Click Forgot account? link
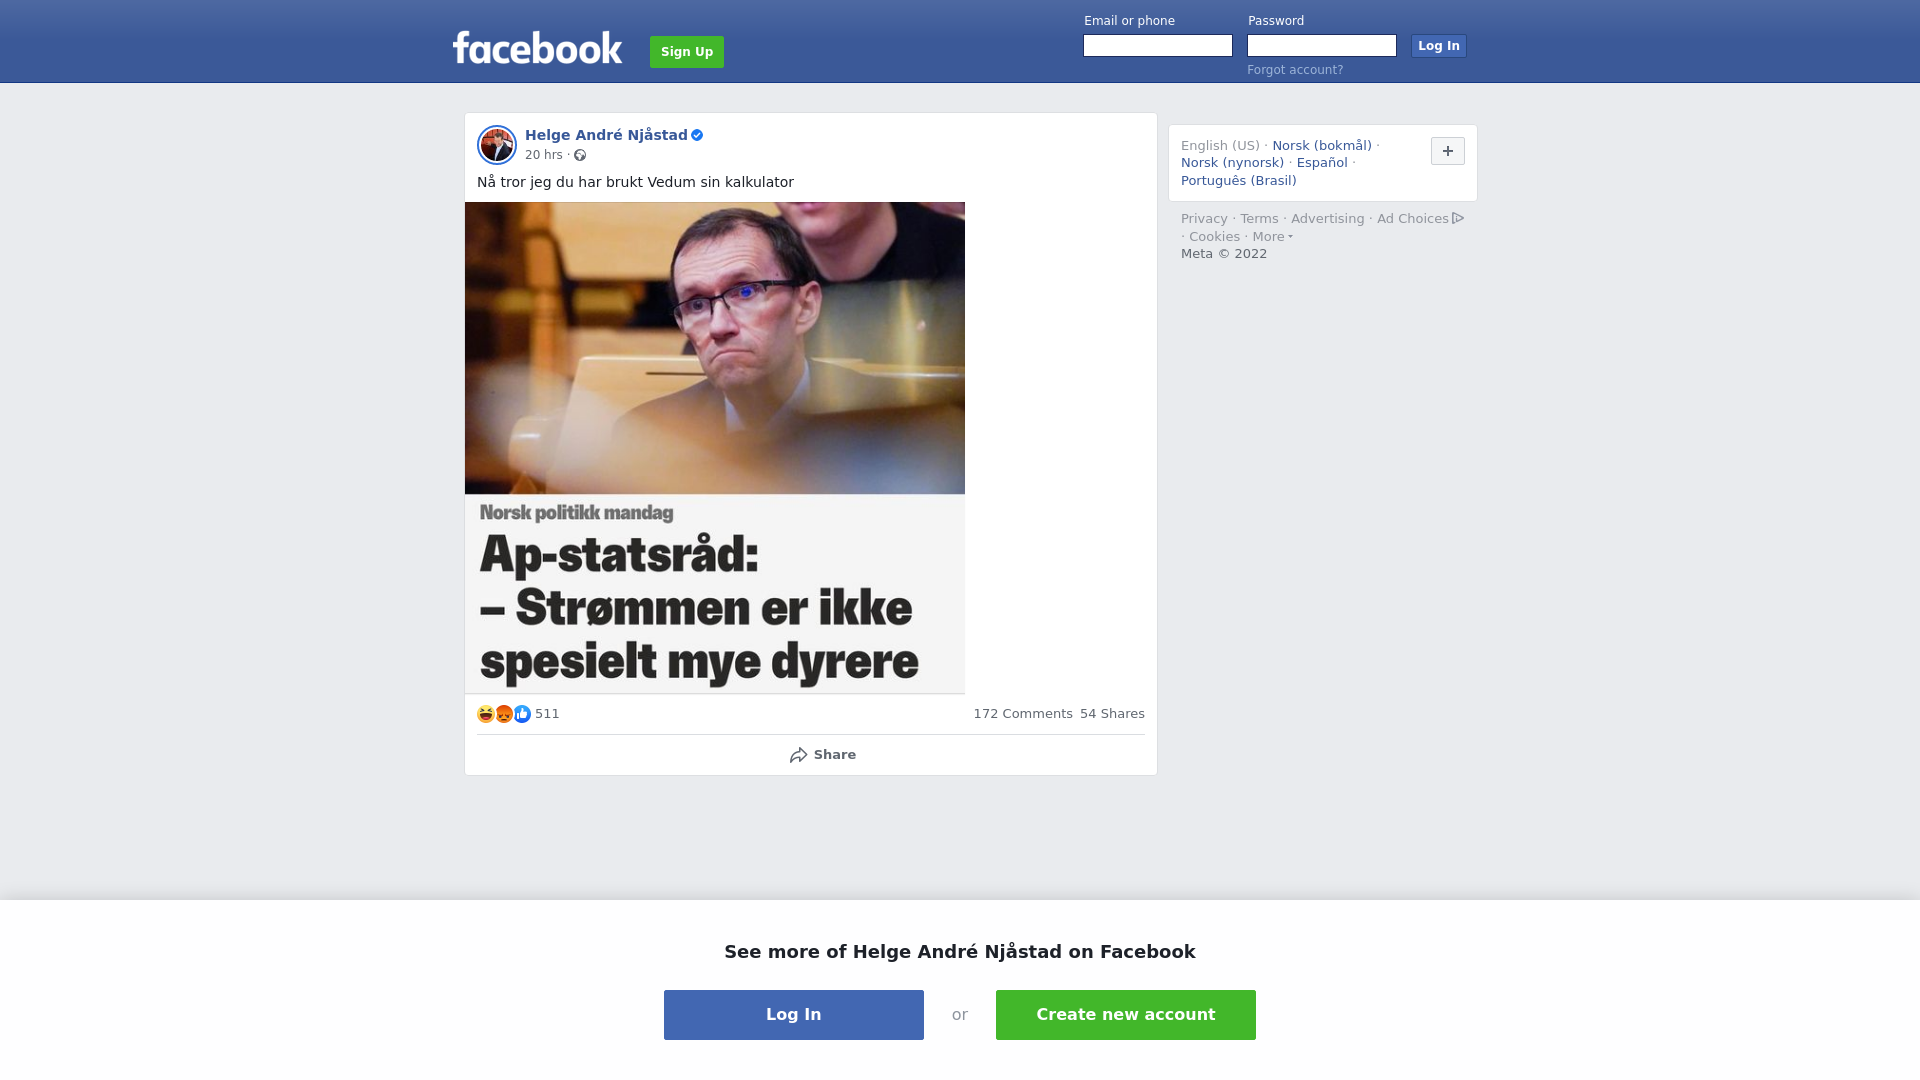This screenshot has height=1080, width=1920. coord(1295,70)
